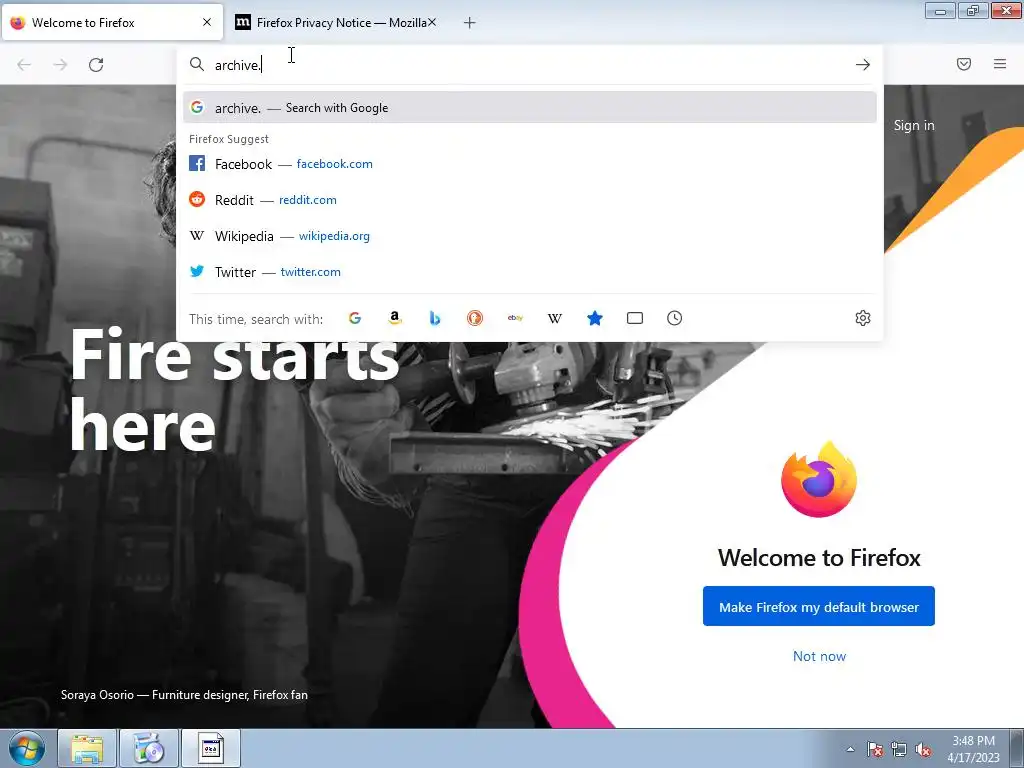This screenshot has width=1024, height=768.
Task: Open the Windows Start menu
Action: coord(26,748)
